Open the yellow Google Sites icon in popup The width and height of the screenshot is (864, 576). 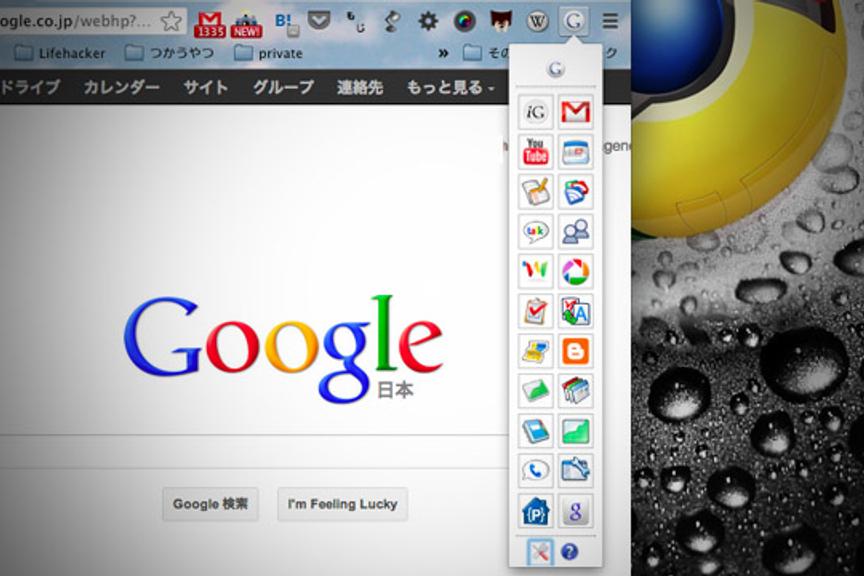(x=536, y=351)
